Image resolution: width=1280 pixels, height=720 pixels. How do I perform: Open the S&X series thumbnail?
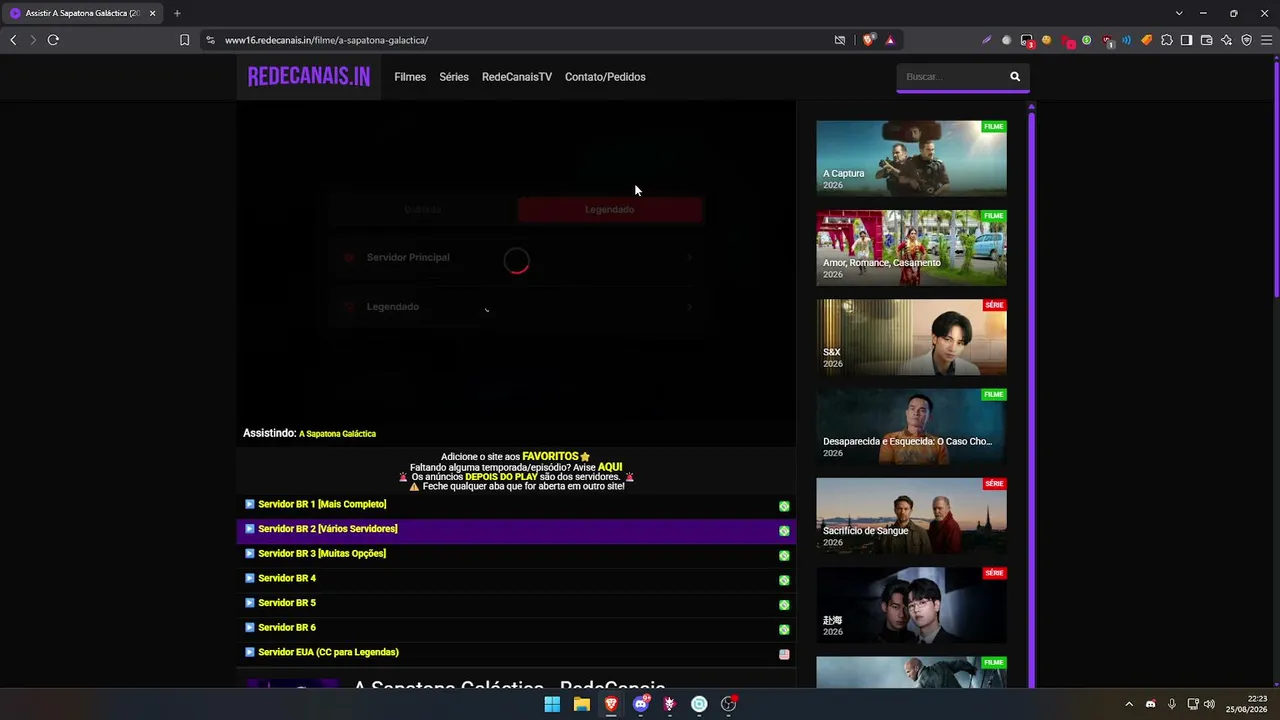coord(911,337)
